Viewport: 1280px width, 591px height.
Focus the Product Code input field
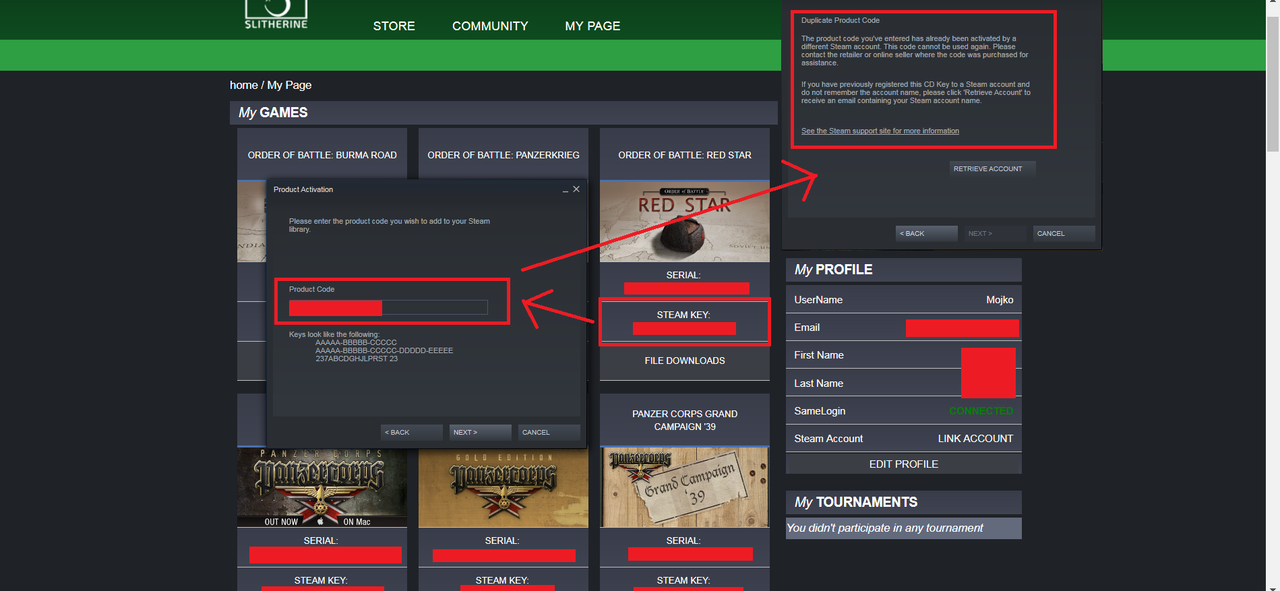[388, 308]
